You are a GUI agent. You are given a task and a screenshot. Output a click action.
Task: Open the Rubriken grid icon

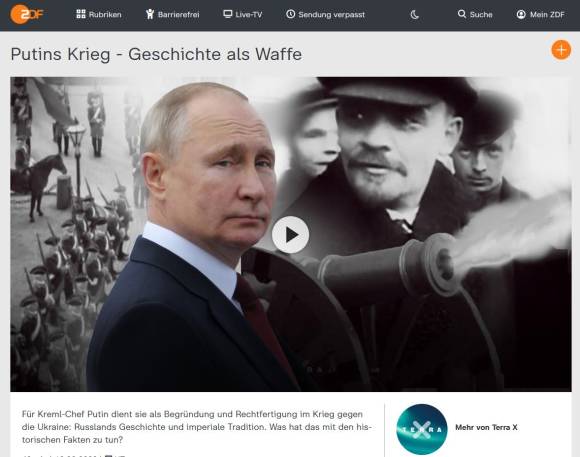[81, 14]
